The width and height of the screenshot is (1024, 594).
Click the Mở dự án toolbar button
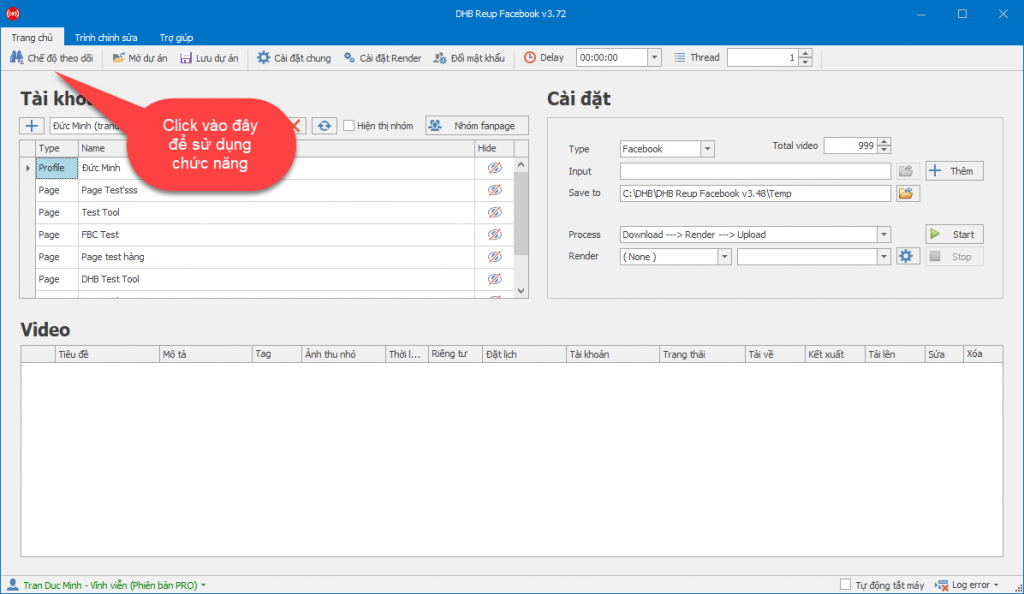[139, 58]
